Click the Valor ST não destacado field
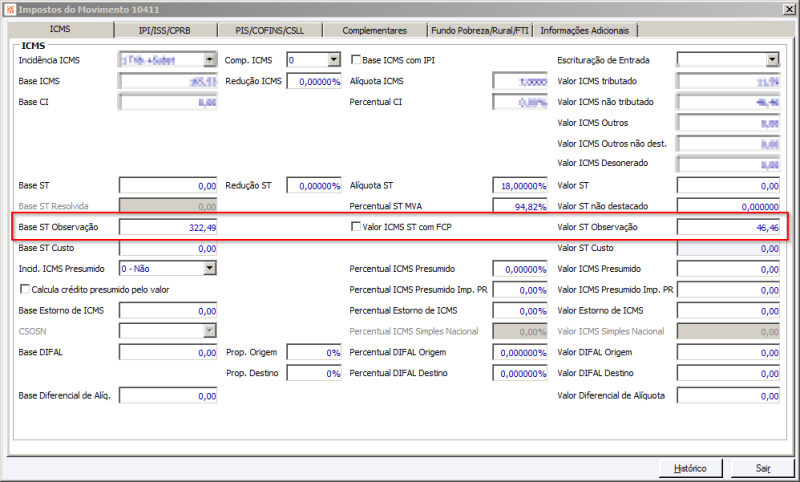Image resolution: width=800 pixels, height=482 pixels. [x=728, y=206]
